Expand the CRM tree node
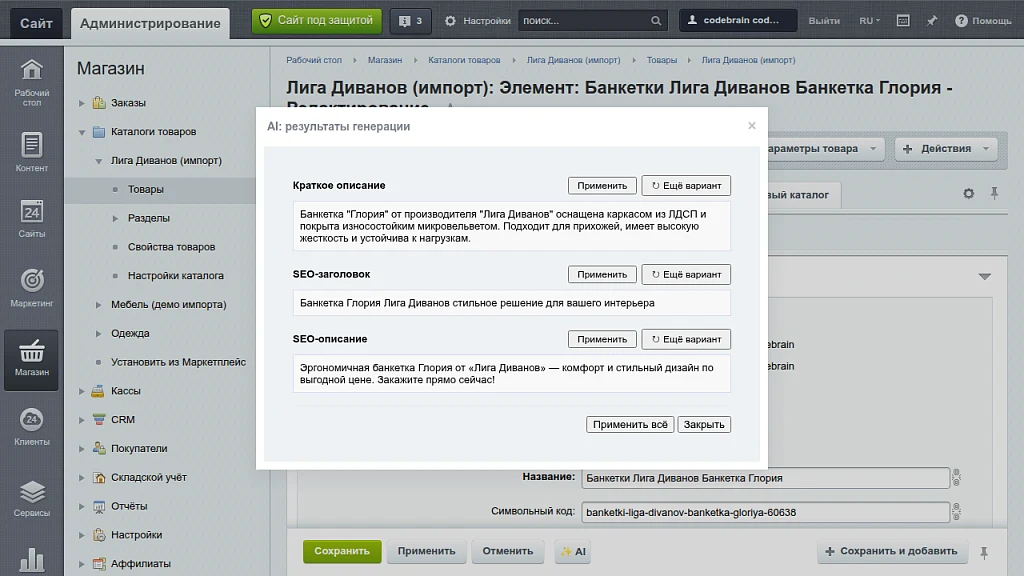The height and width of the screenshot is (576, 1024). (82, 419)
